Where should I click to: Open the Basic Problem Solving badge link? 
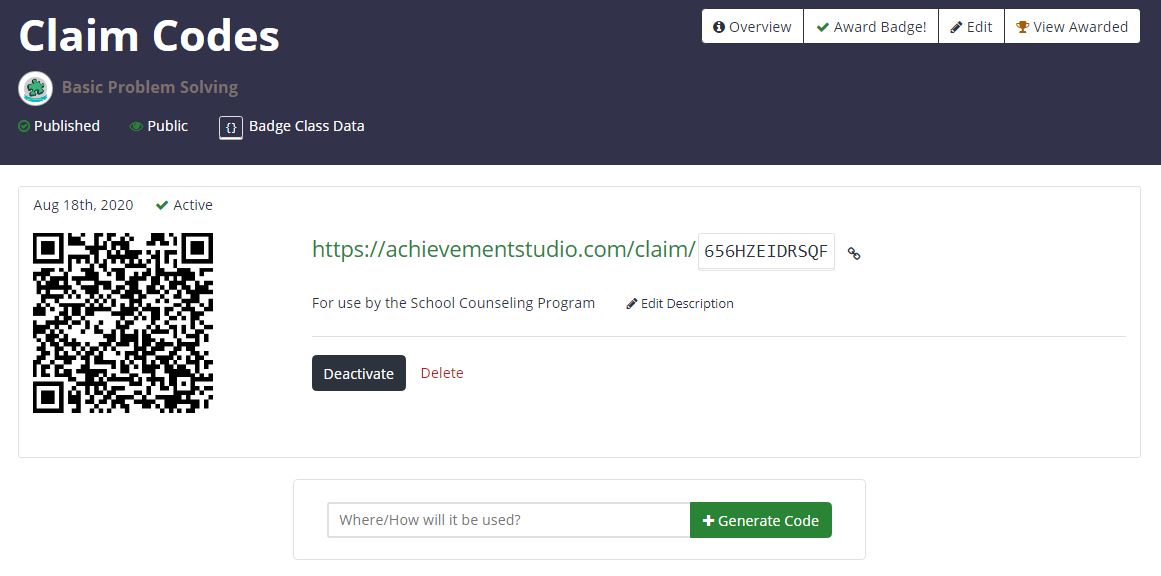tap(150, 87)
